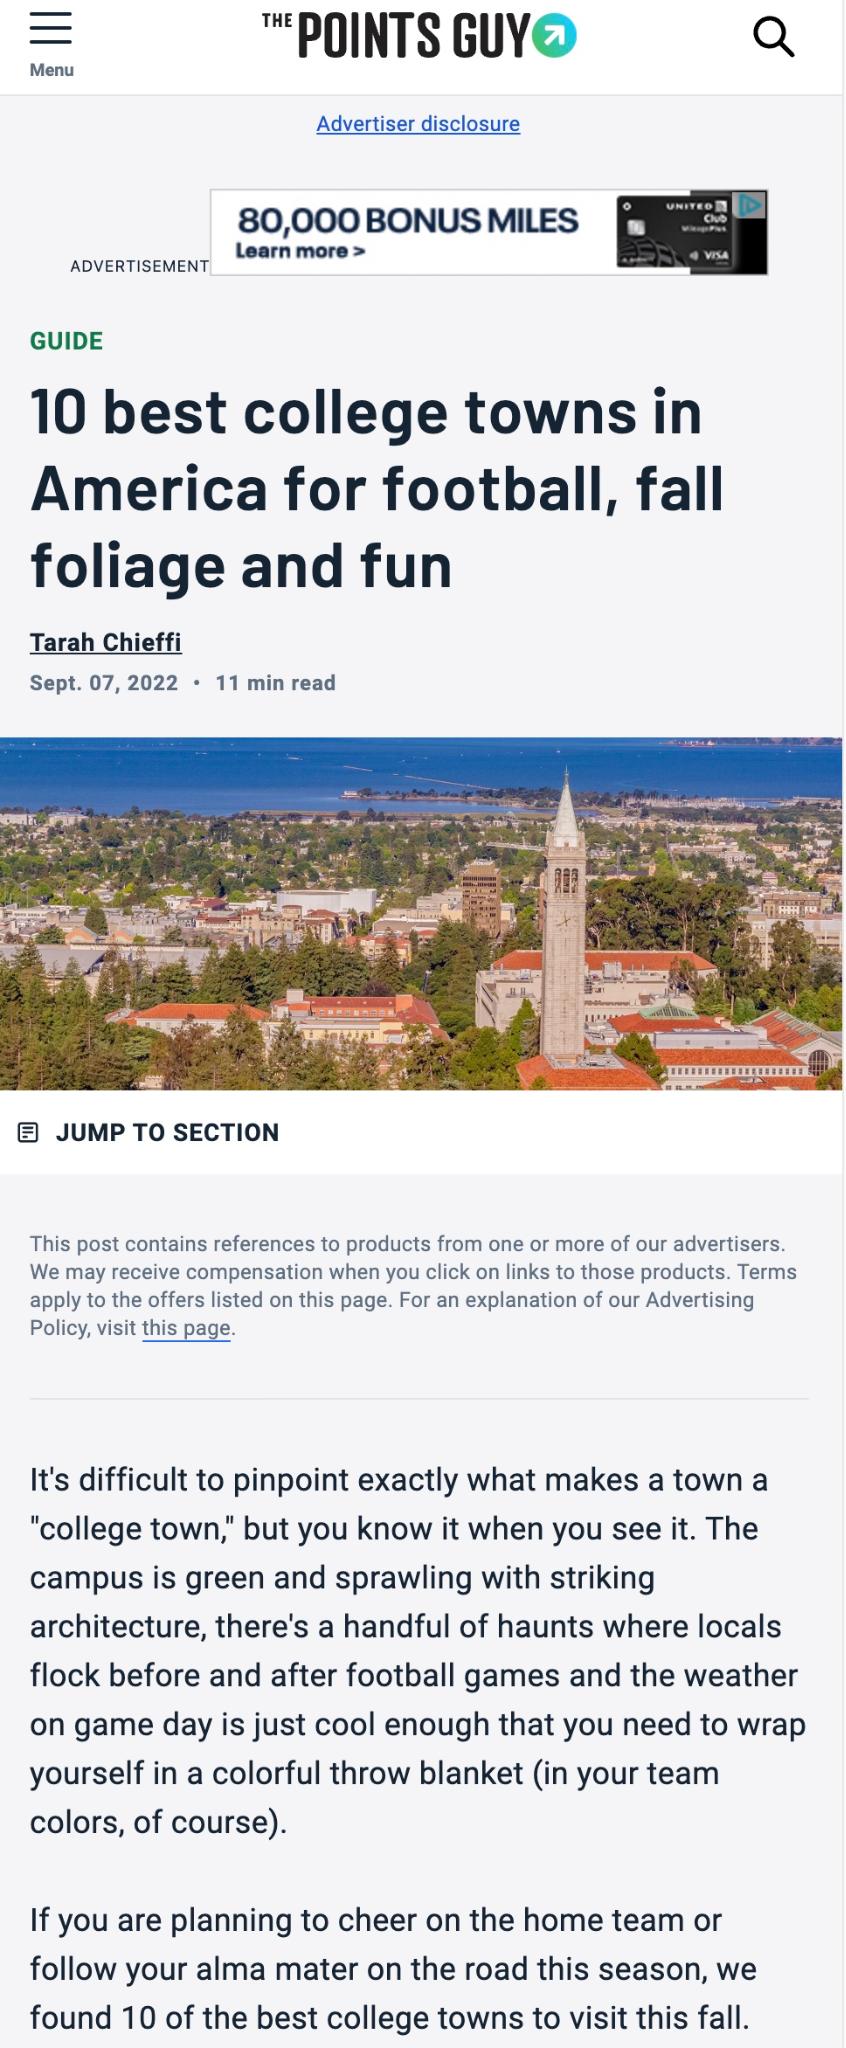Click the Menu label under hamburger
846x2048 pixels.
click(51, 70)
